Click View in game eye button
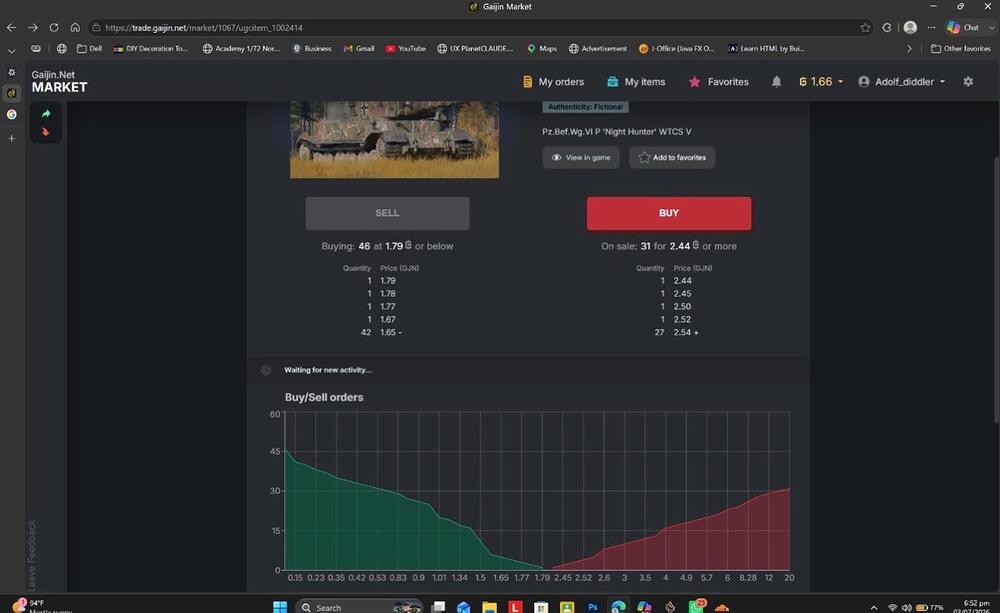Viewport: 1000px width, 613px height. click(x=581, y=158)
